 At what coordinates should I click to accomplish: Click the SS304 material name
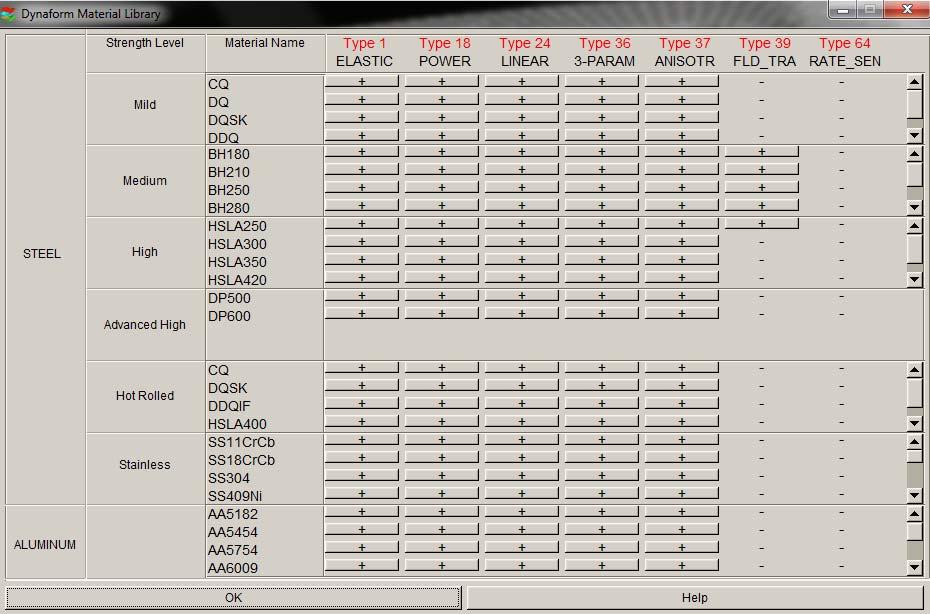(x=229, y=478)
